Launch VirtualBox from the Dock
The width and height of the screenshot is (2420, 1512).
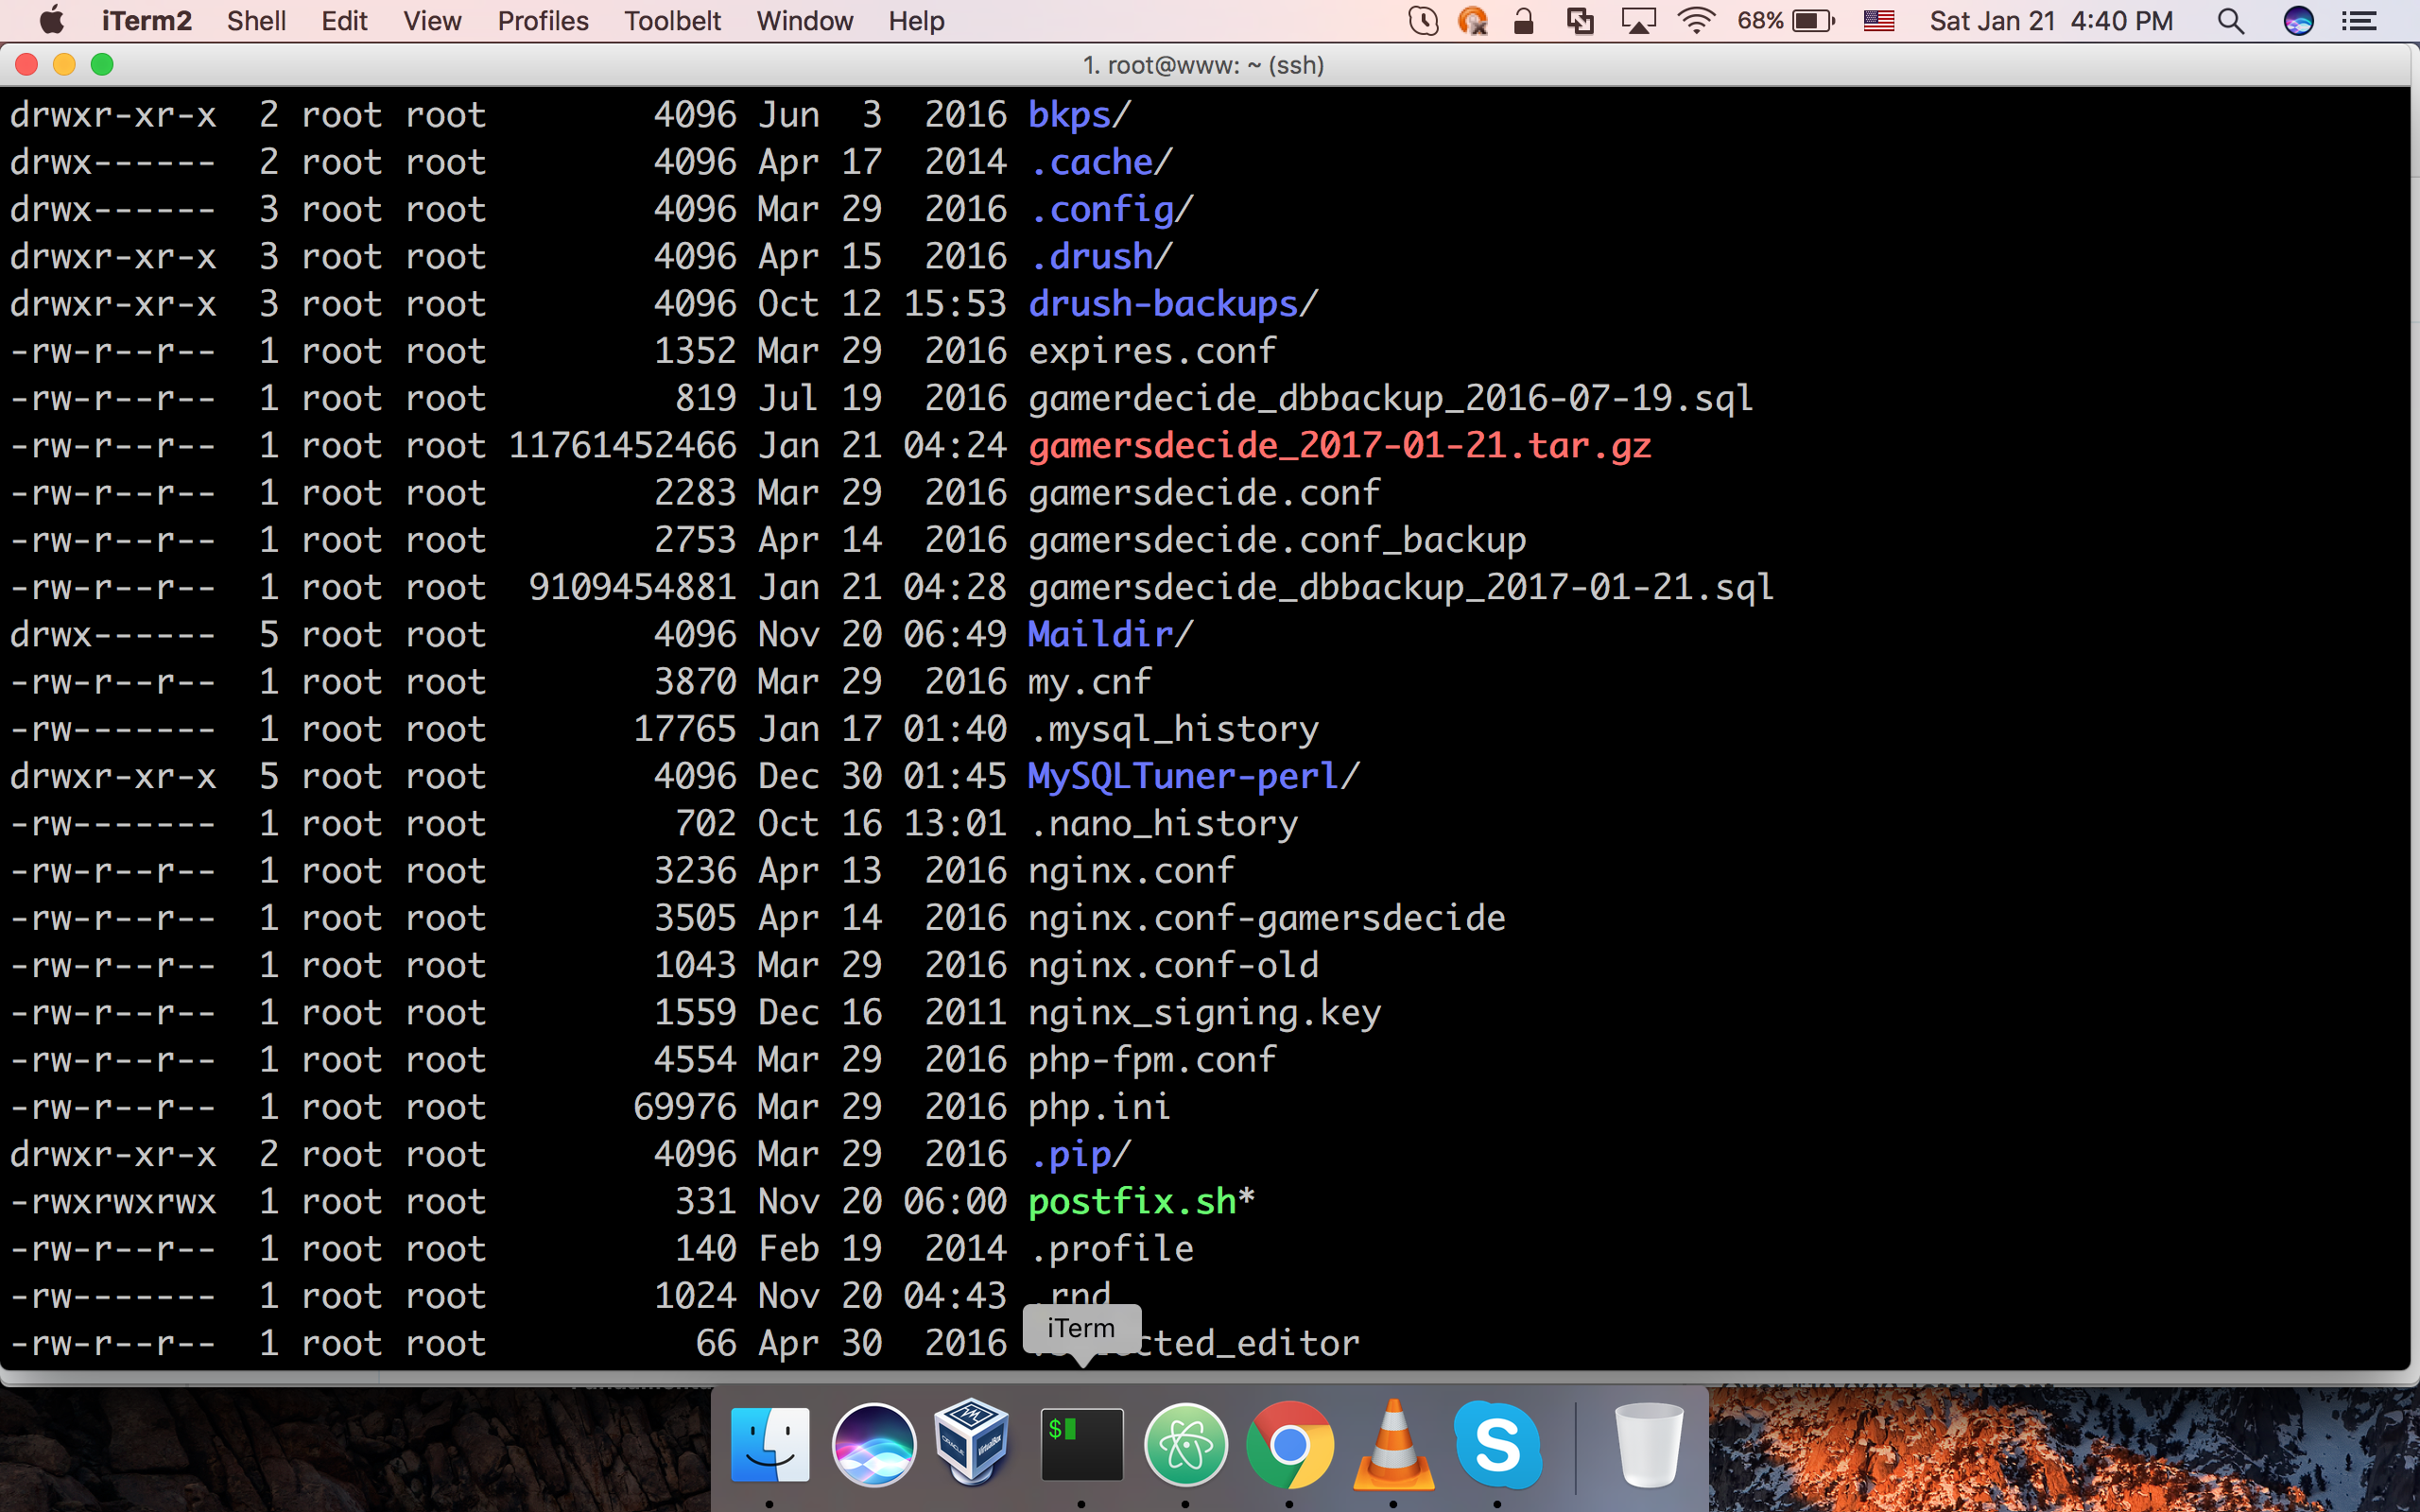tap(974, 1443)
